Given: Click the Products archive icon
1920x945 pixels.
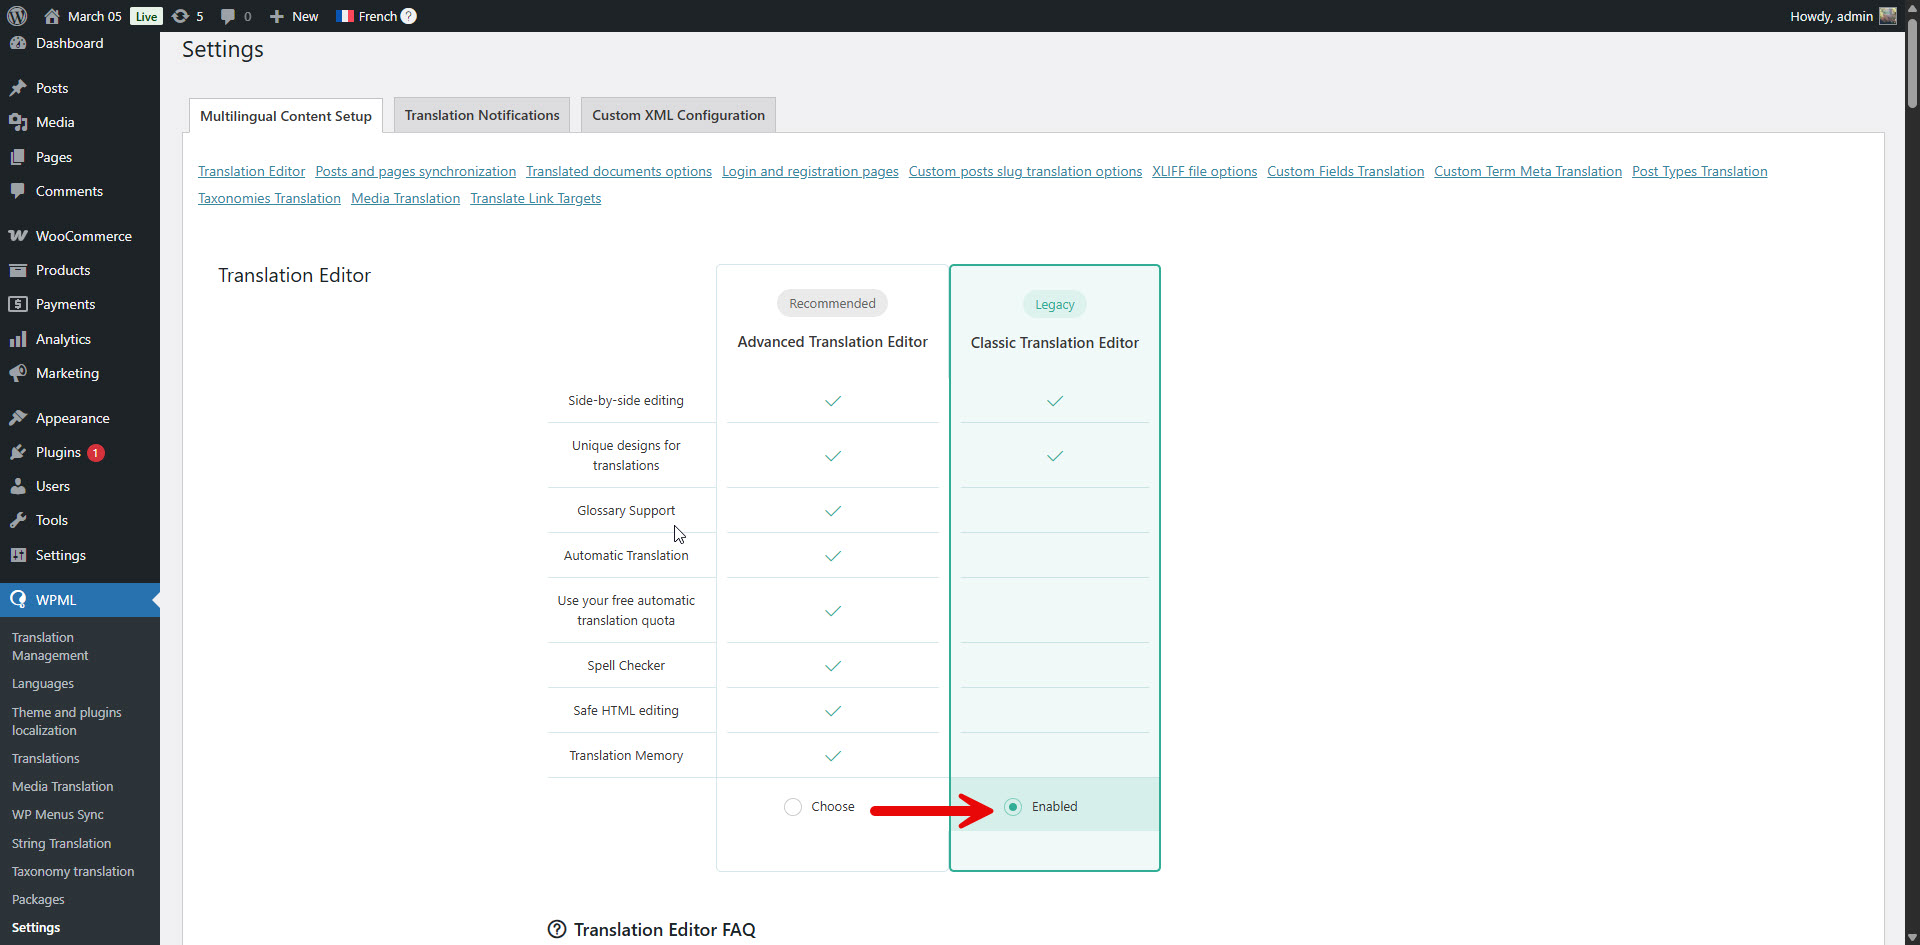Looking at the screenshot, I should point(18,270).
